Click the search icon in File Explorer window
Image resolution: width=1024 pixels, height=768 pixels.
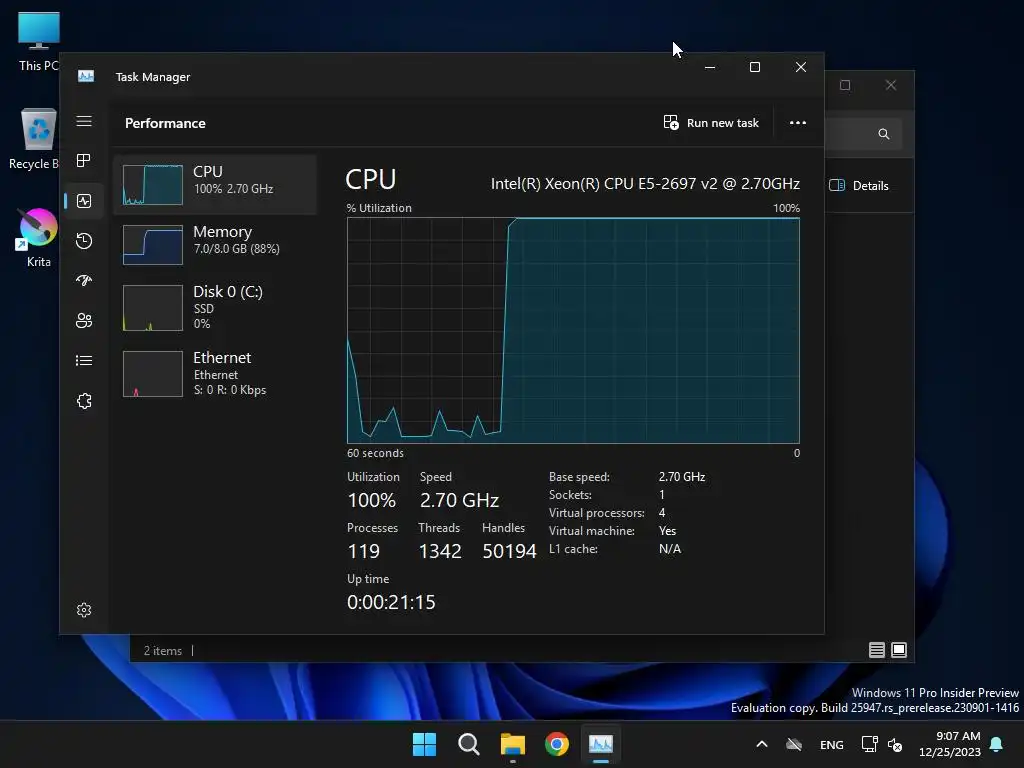pos(884,134)
